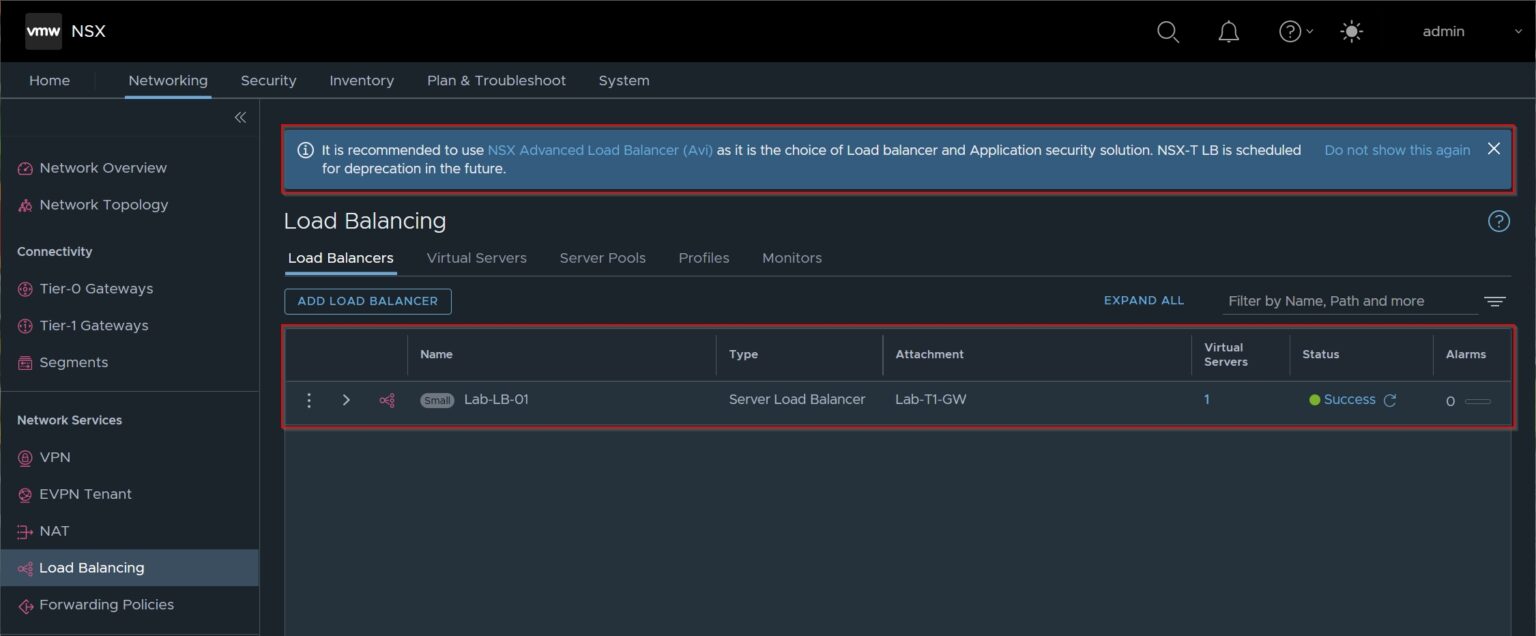The image size is (1536, 636).
Task: Toggle the display theme with the sun icon
Action: (1351, 31)
